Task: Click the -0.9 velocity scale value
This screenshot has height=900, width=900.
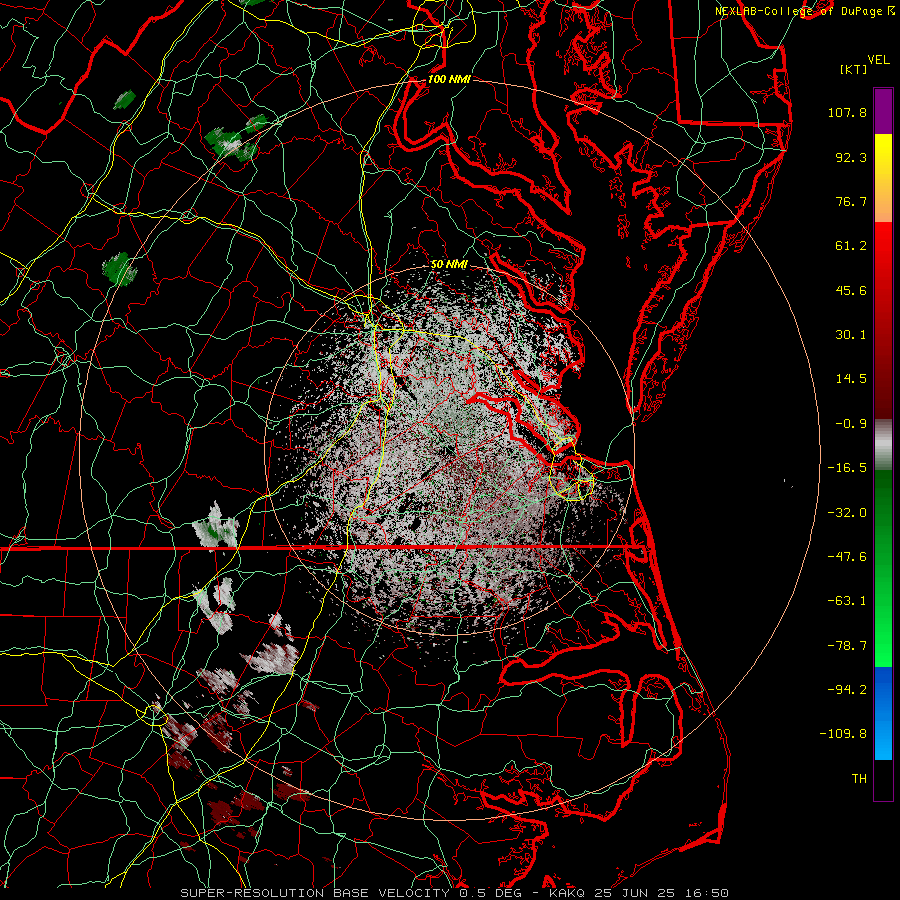Action: [x=851, y=424]
